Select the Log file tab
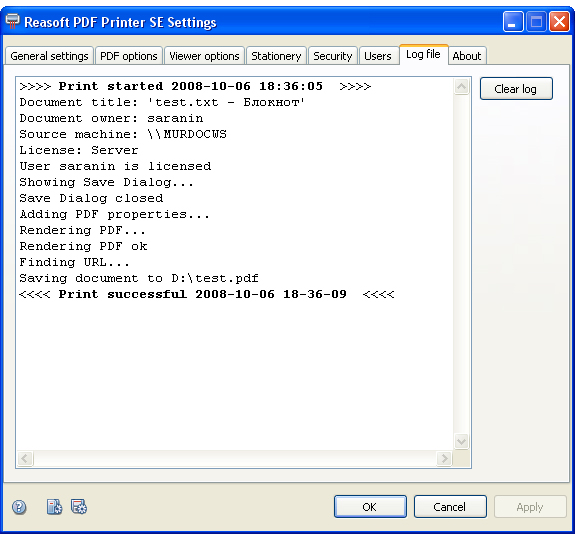The image size is (578, 538). (x=424, y=55)
